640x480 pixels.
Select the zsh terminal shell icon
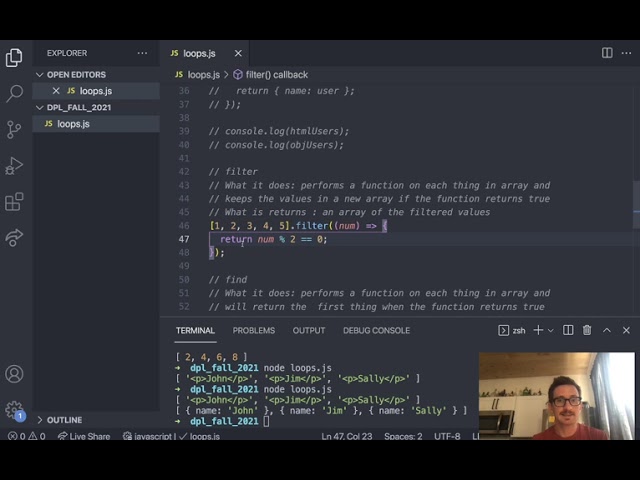503,330
